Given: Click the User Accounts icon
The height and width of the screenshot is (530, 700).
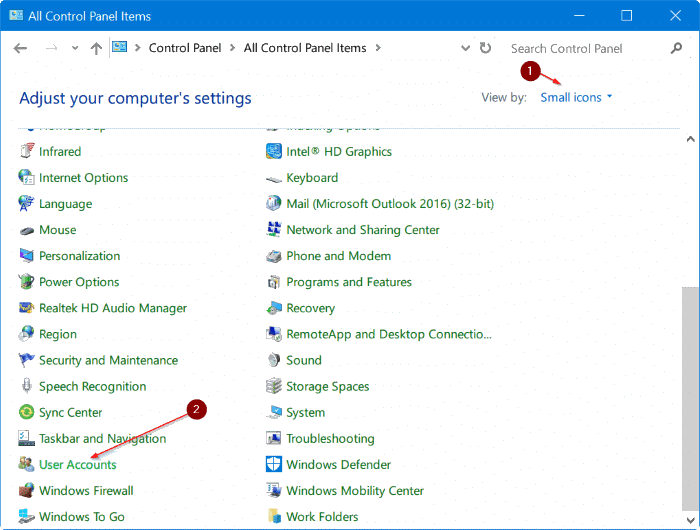Looking at the screenshot, I should (27, 465).
